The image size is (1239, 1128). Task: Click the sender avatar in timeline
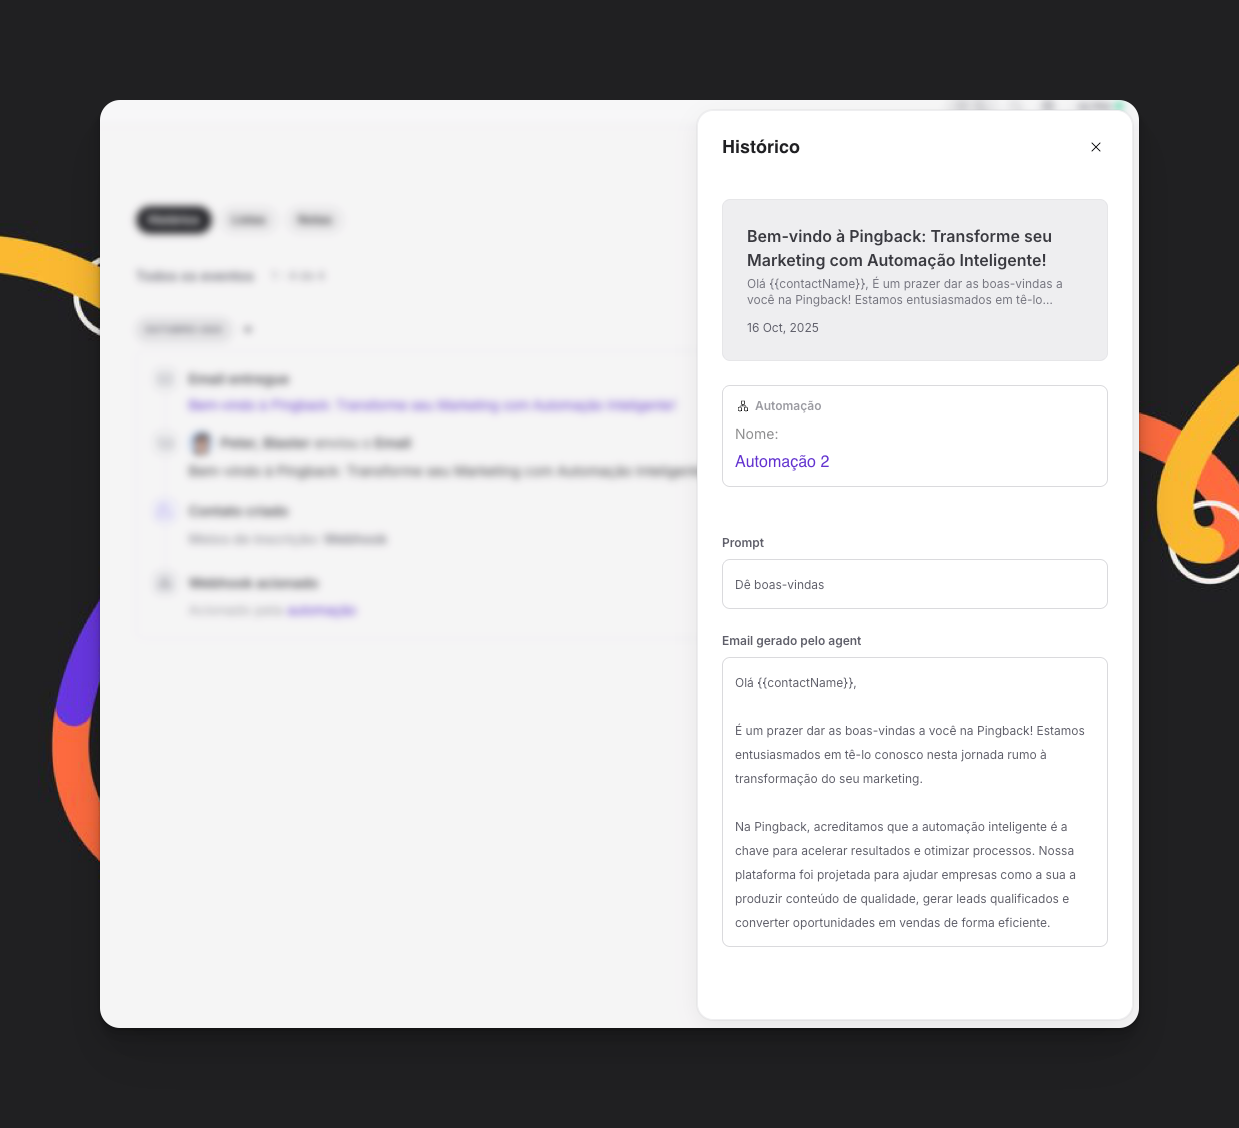click(x=201, y=443)
